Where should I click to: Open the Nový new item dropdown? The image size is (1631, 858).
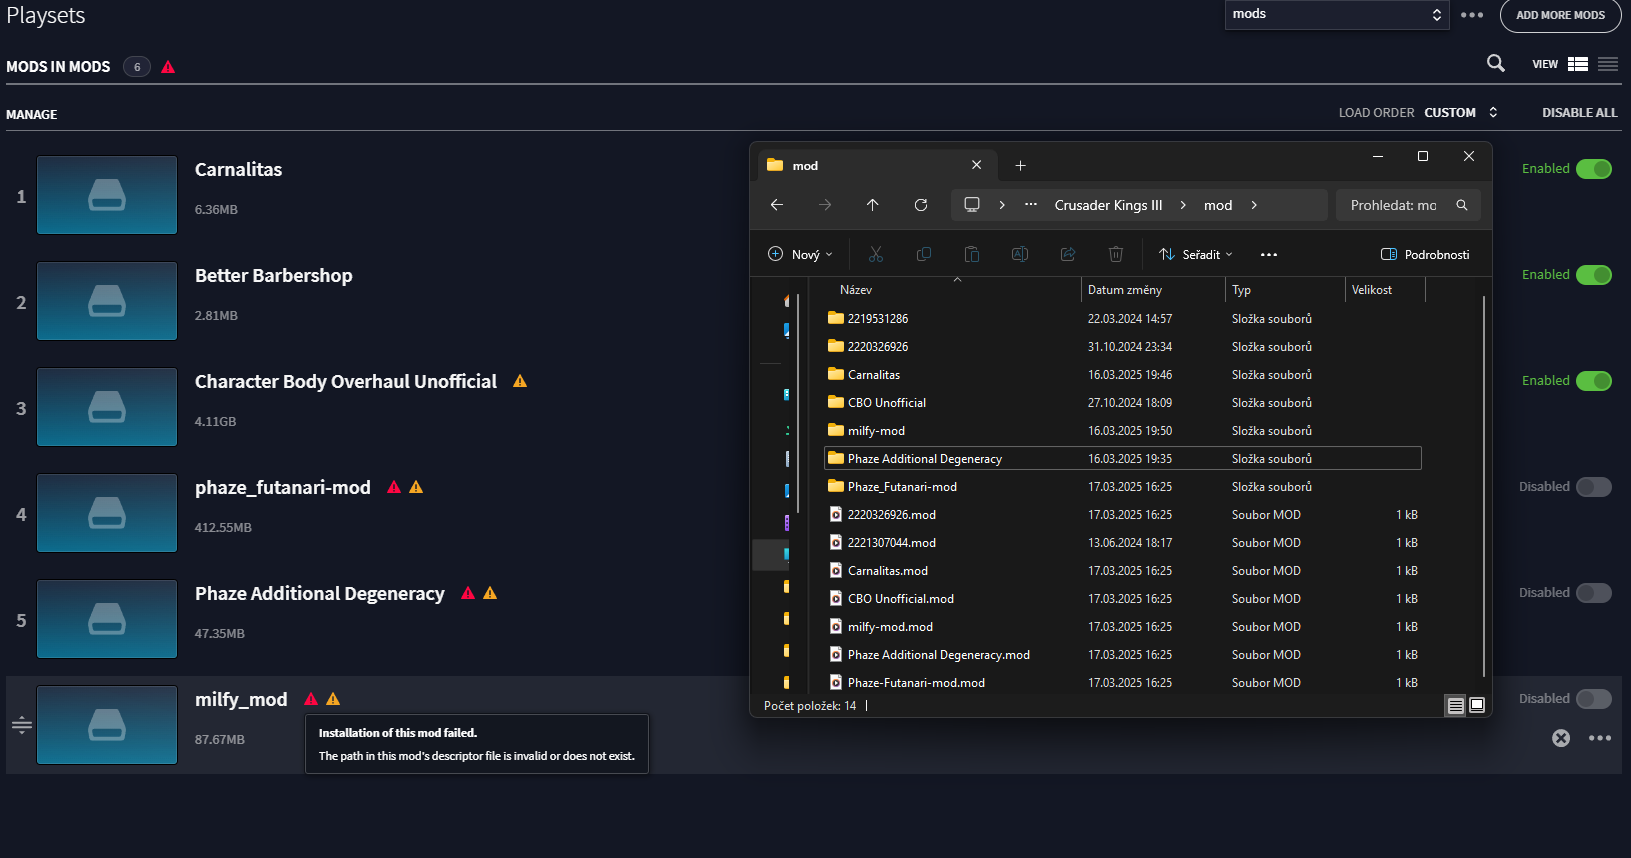800,255
